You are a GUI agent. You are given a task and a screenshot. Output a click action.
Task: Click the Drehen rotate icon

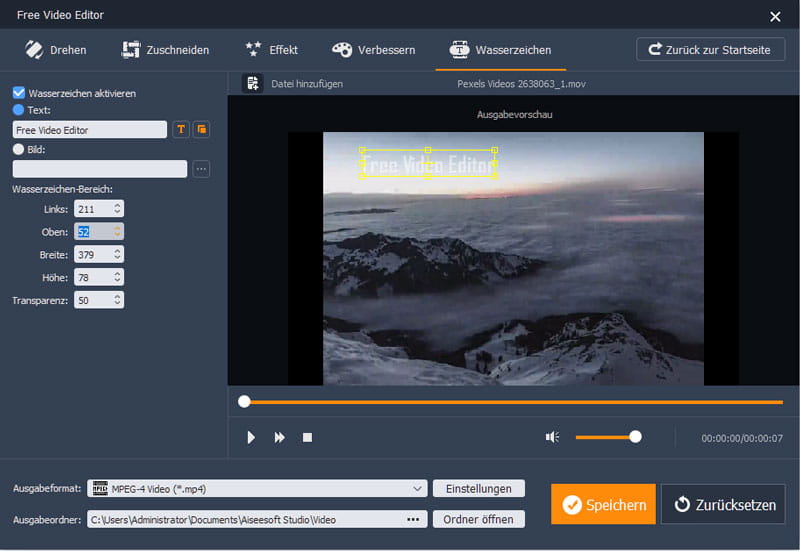(34, 50)
